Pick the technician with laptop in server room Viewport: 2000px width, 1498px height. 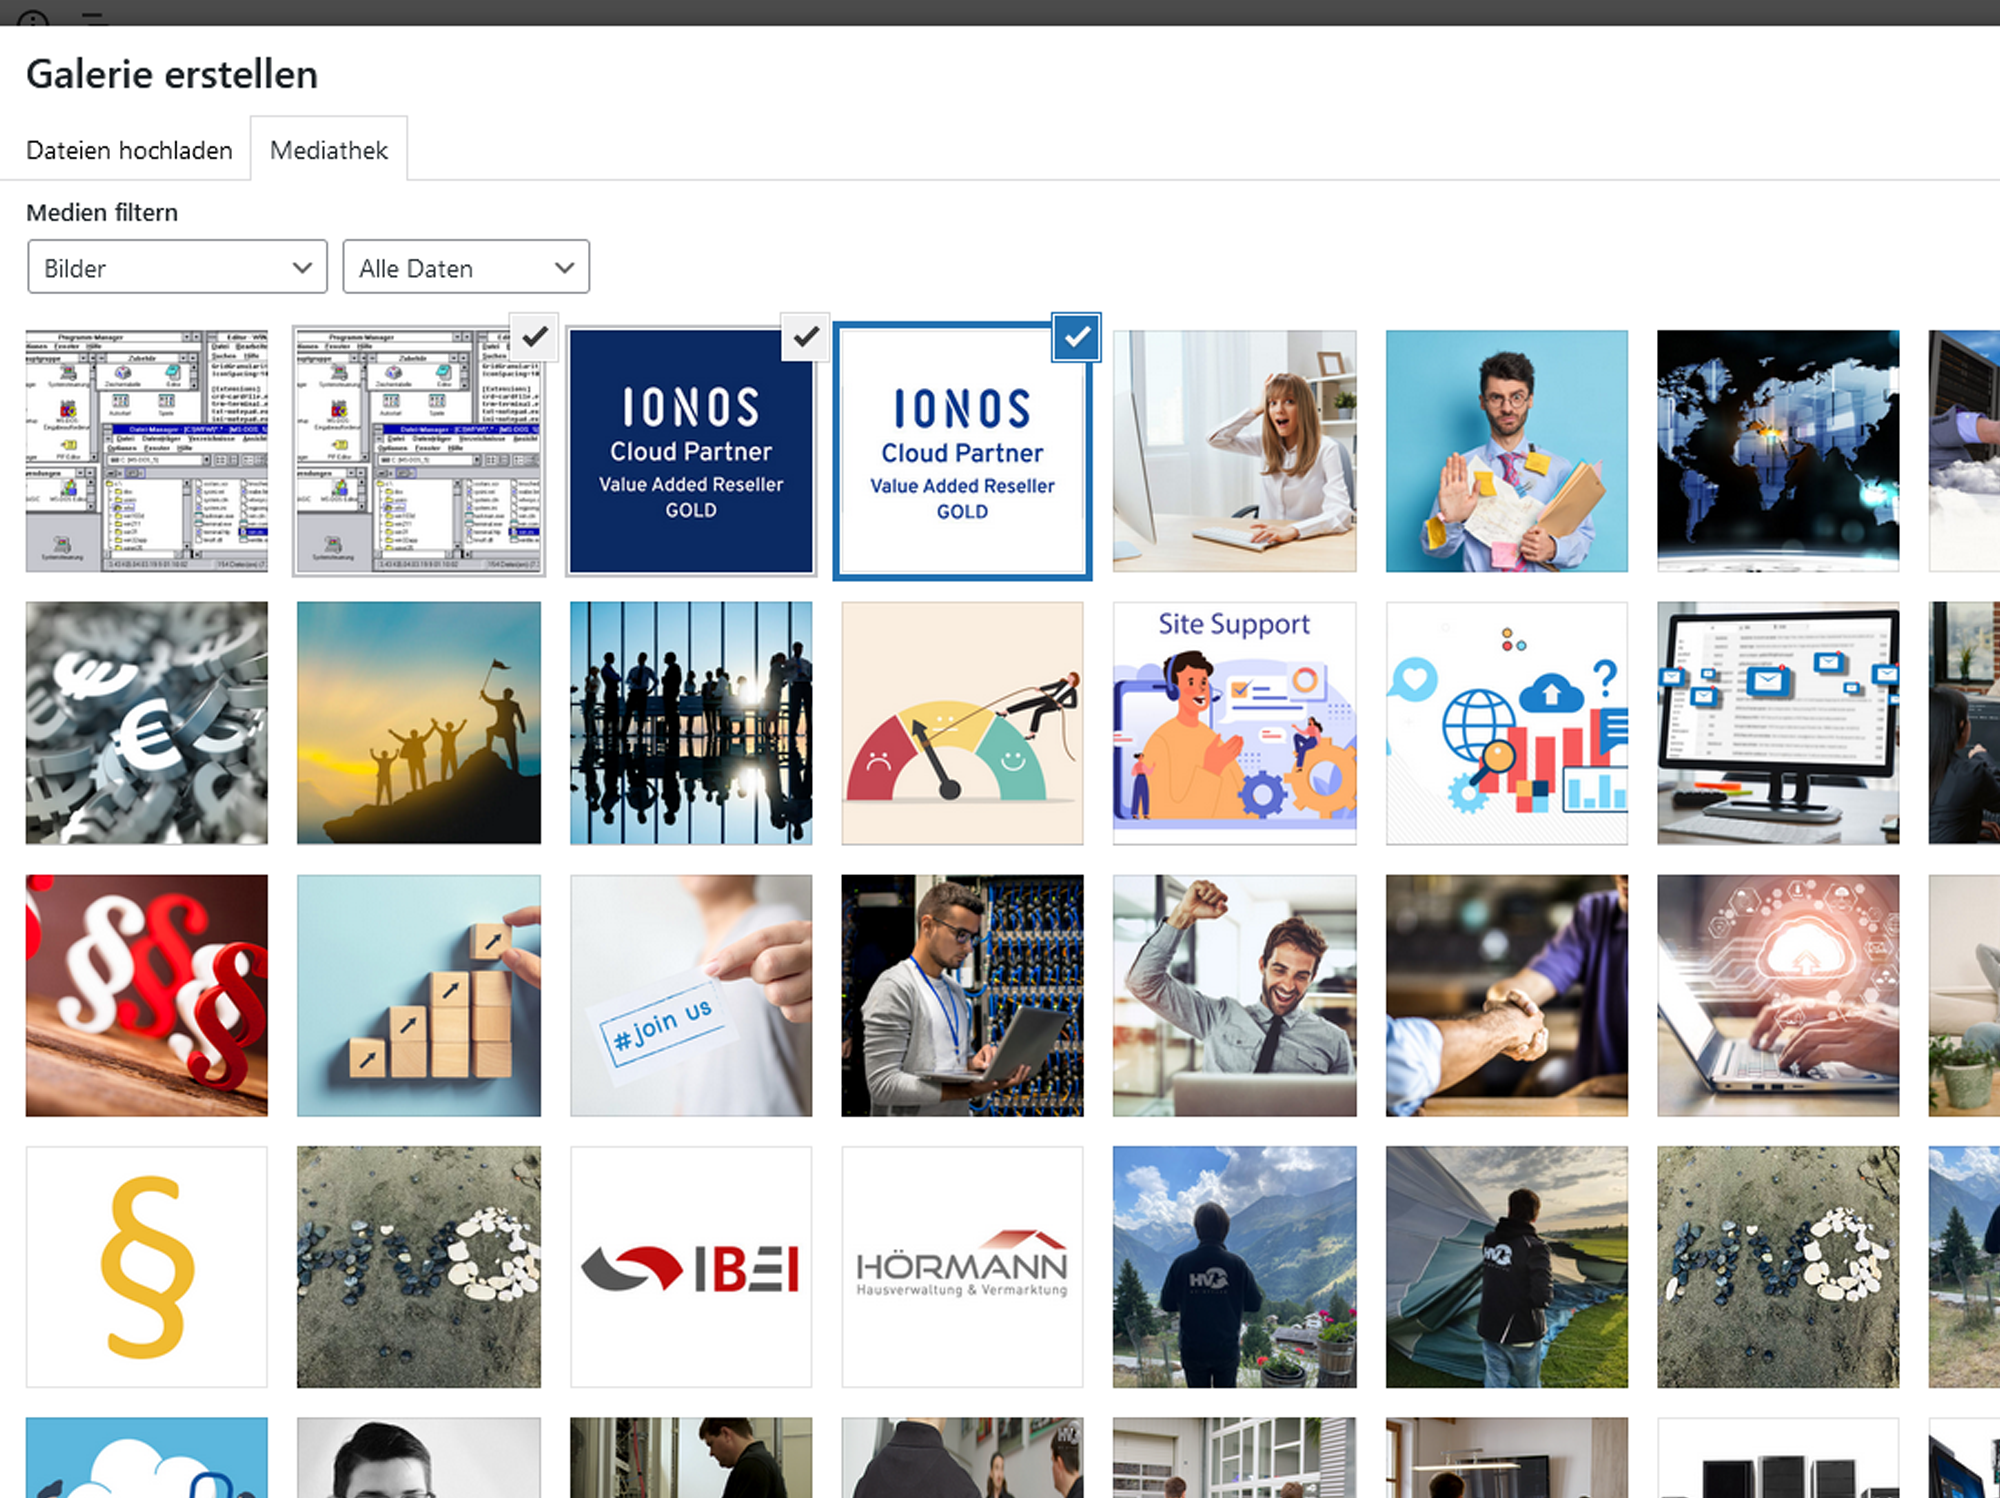962,995
